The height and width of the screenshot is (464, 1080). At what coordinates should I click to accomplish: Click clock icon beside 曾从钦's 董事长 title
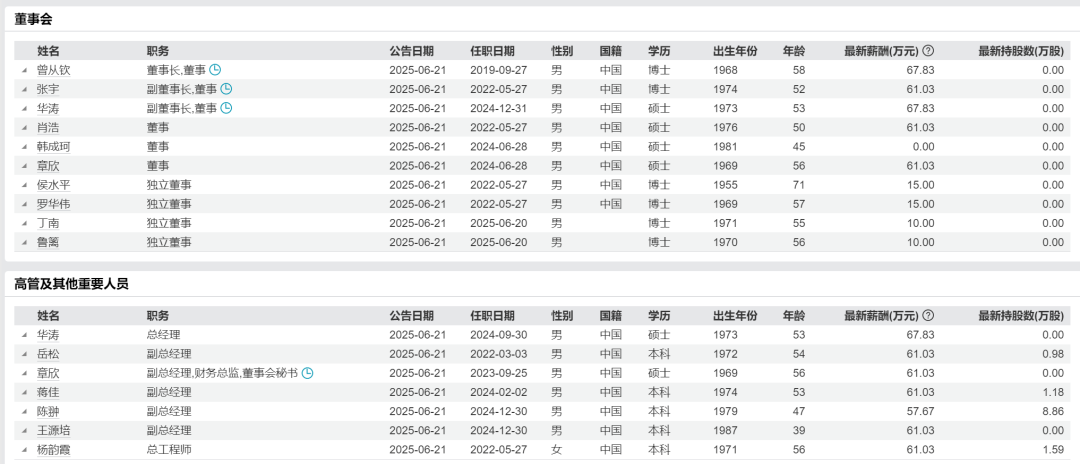pos(216,70)
